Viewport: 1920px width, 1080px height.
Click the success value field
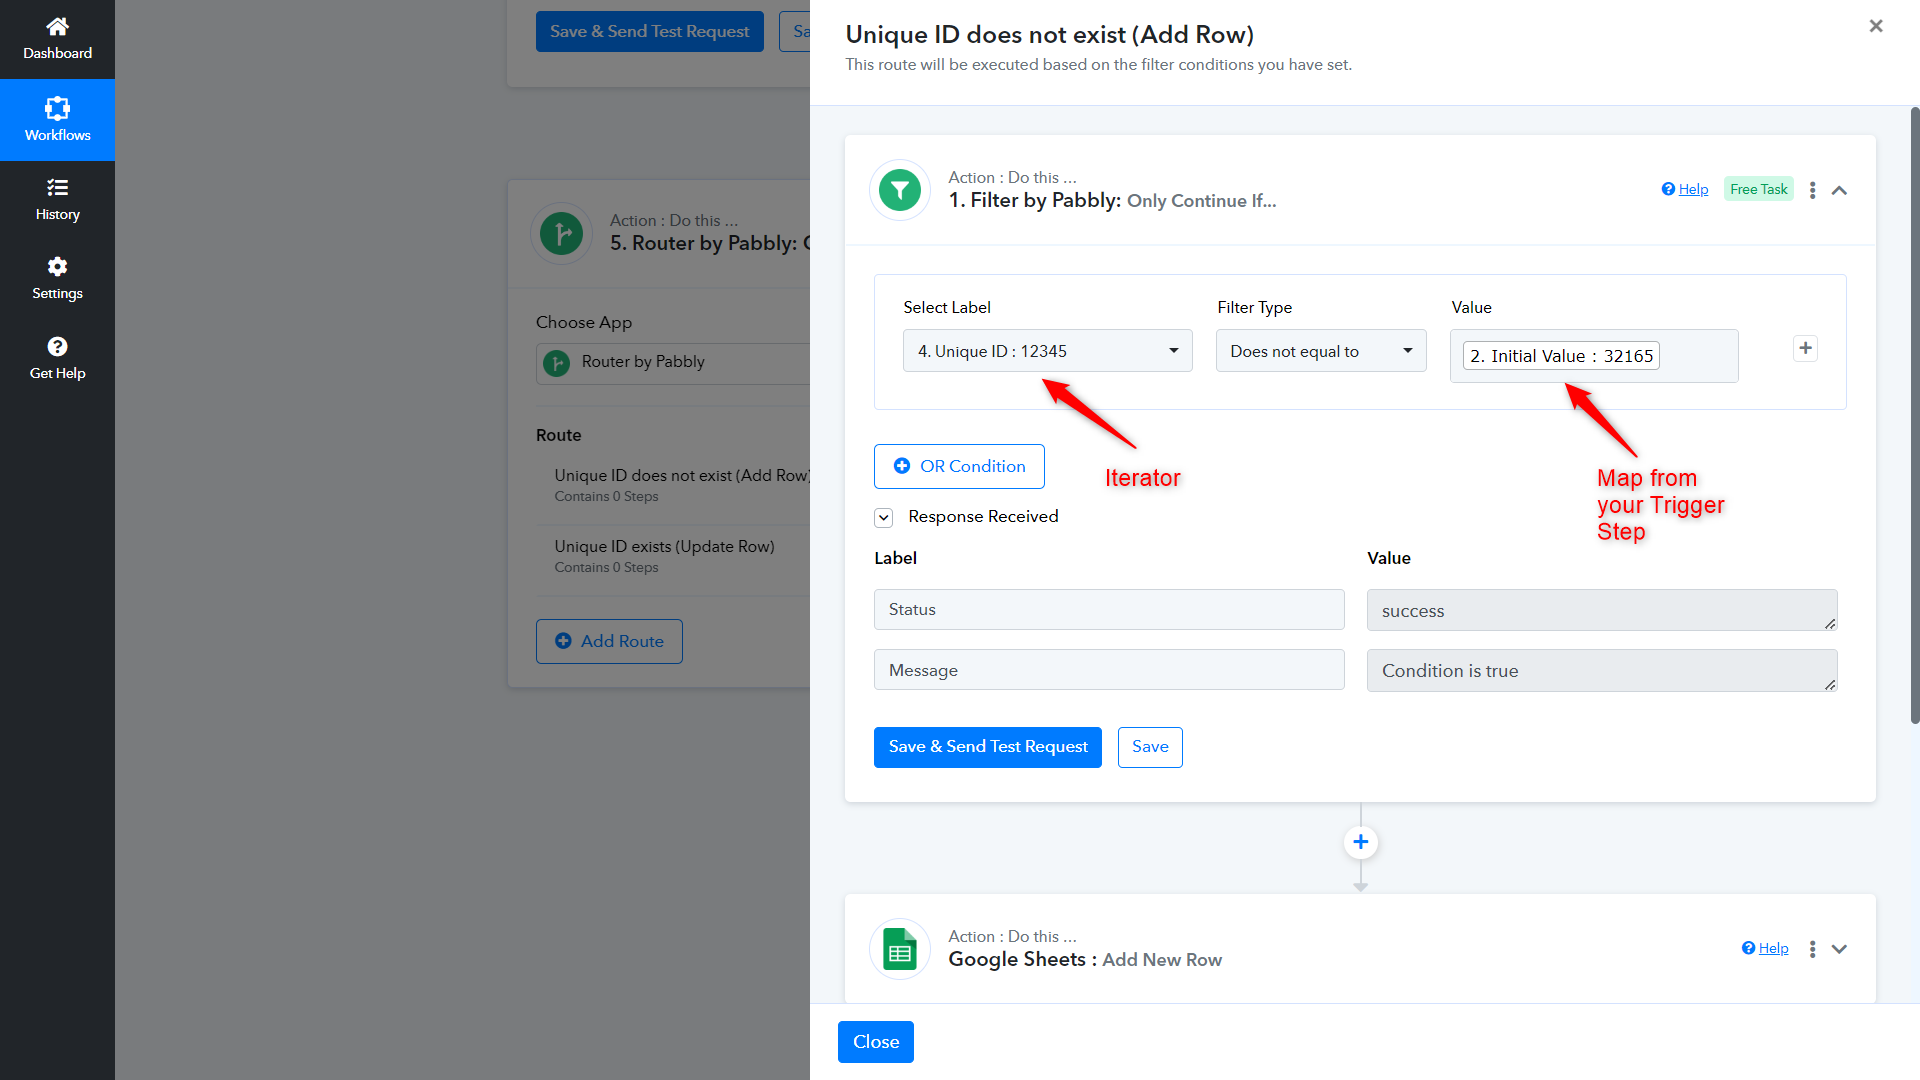(1602, 610)
